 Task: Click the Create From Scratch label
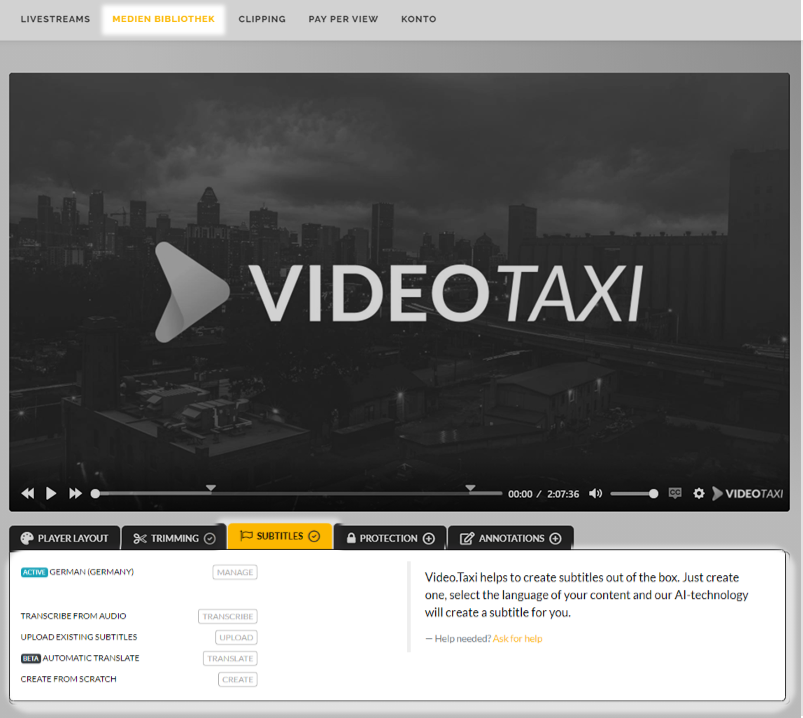point(69,679)
